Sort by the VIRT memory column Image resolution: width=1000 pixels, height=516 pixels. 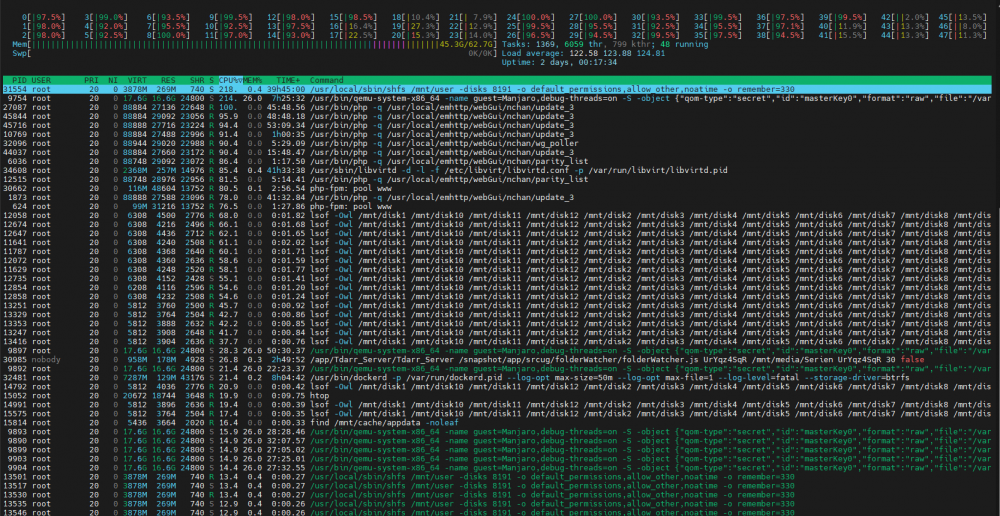[137, 80]
